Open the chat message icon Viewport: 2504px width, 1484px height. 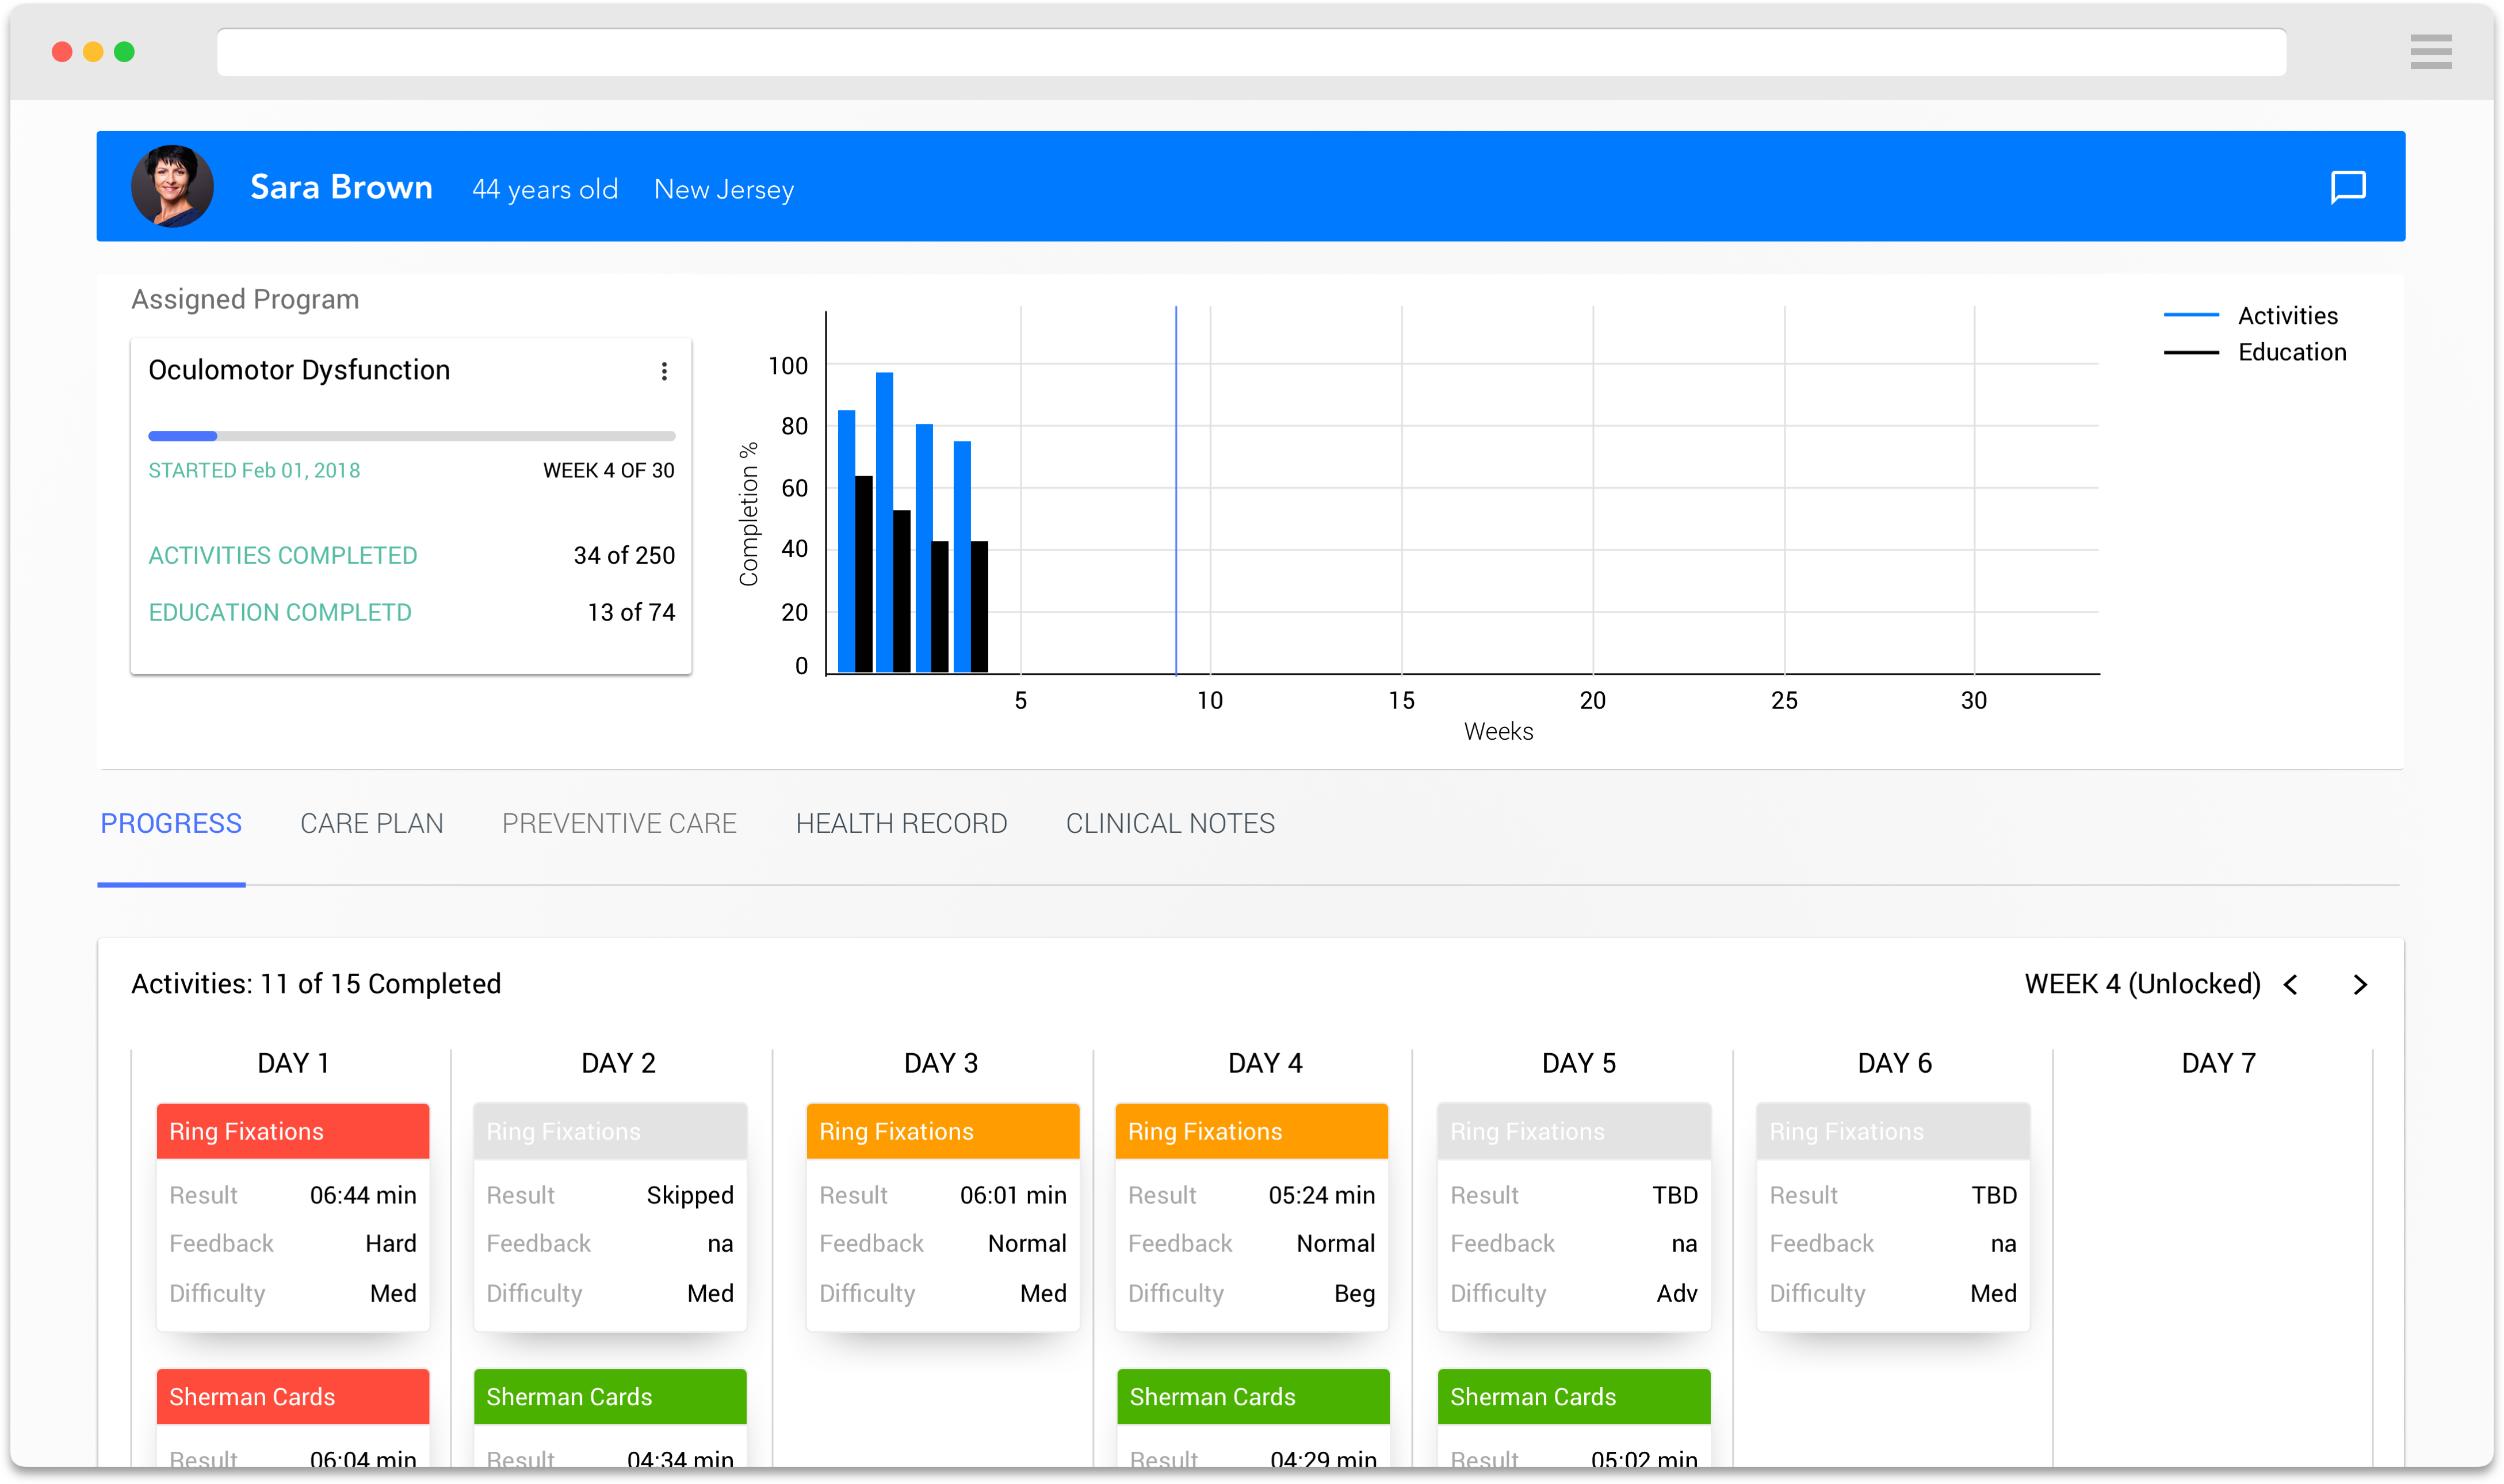coord(2347,187)
